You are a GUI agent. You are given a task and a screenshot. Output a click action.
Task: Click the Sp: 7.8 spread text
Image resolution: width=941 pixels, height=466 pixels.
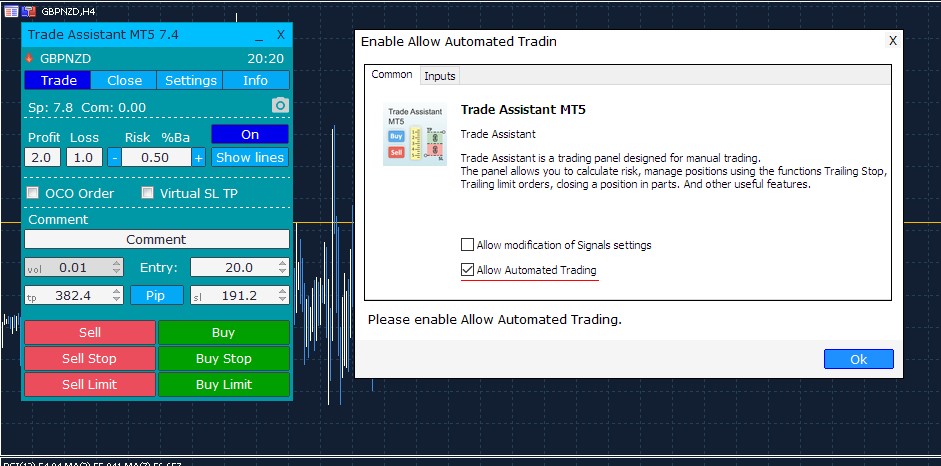(50, 108)
